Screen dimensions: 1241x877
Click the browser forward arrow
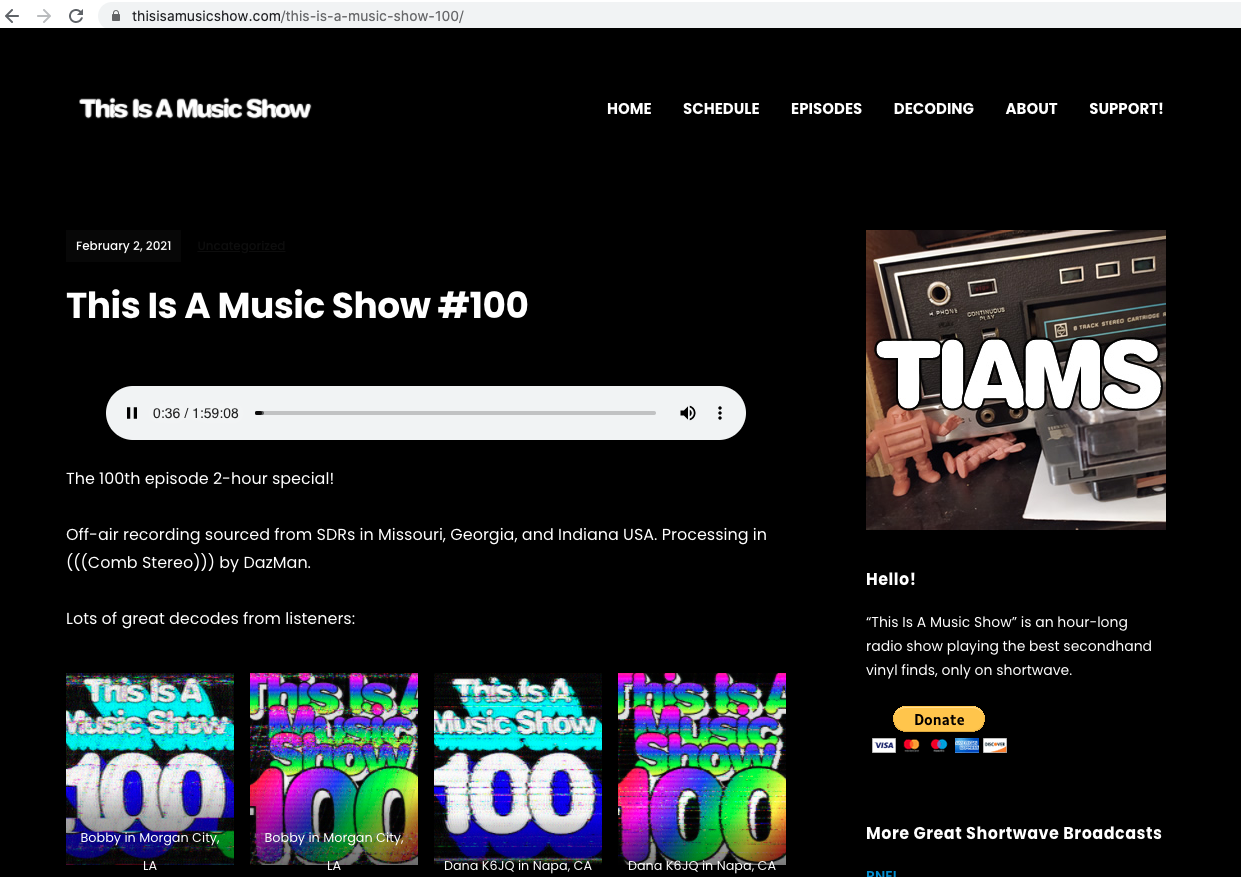(x=44, y=16)
